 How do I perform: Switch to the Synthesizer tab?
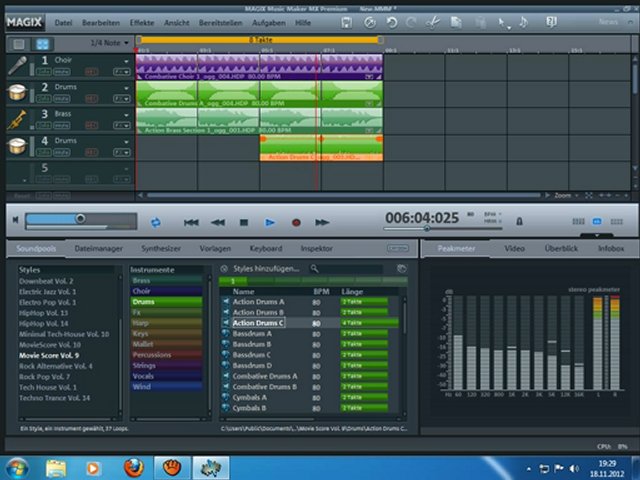161,248
